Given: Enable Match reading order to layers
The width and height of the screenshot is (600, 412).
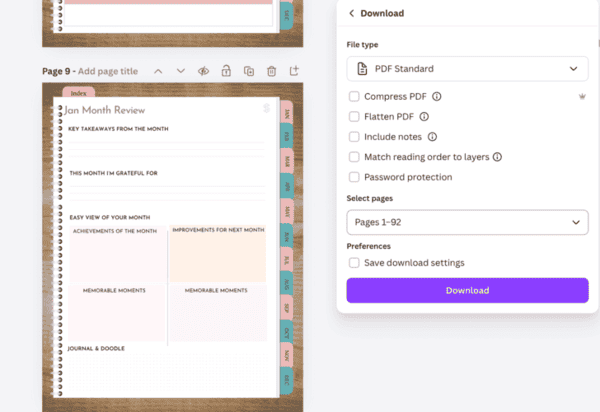Looking at the screenshot, I should (354, 157).
